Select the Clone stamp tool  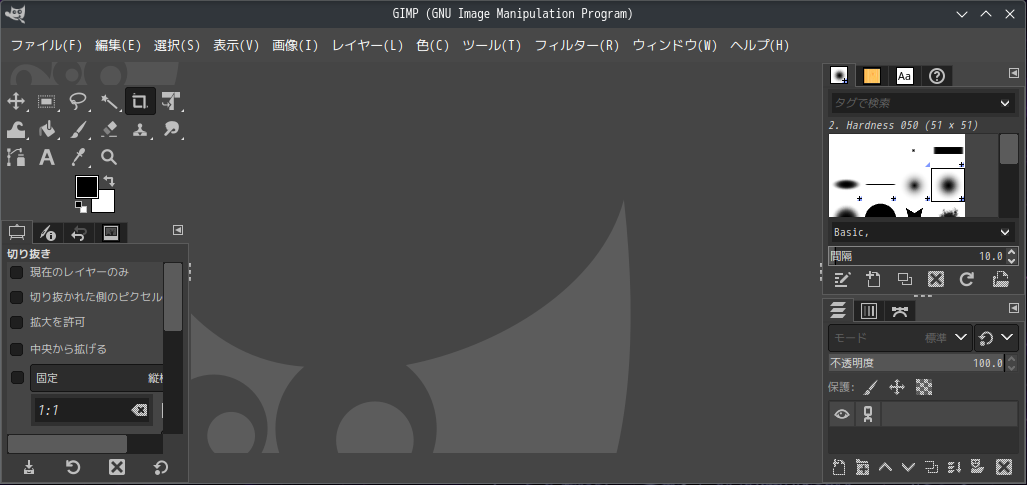[x=140, y=129]
